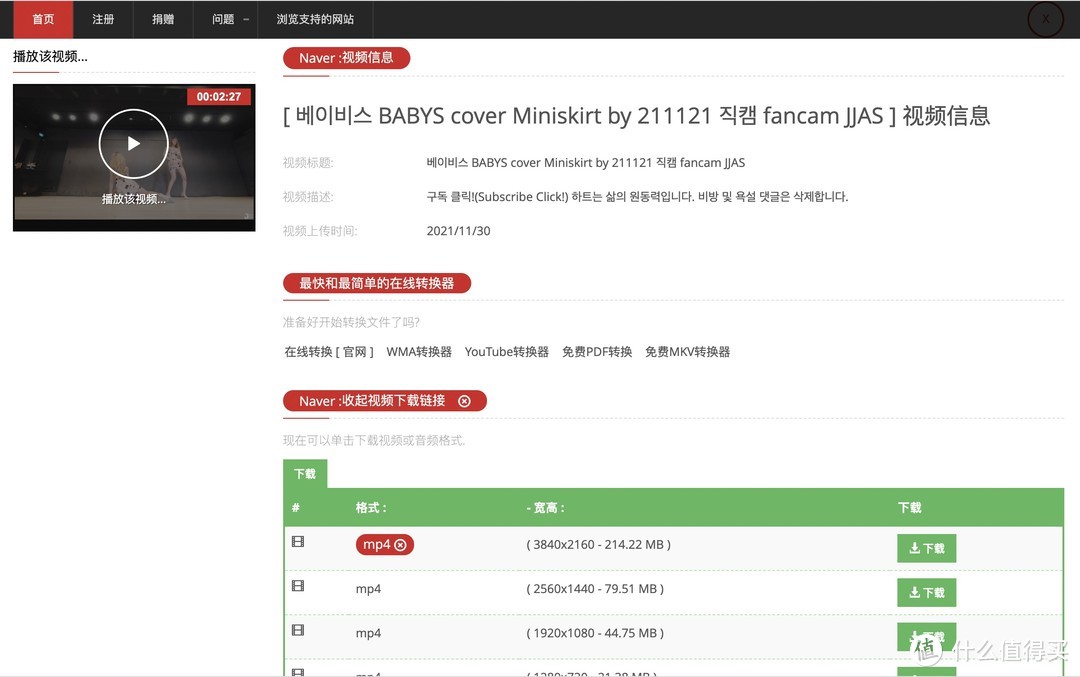Screen dimensions: 1080x677
Task: Click the mp4 text in the 2560x1440 row
Action: (x=368, y=589)
